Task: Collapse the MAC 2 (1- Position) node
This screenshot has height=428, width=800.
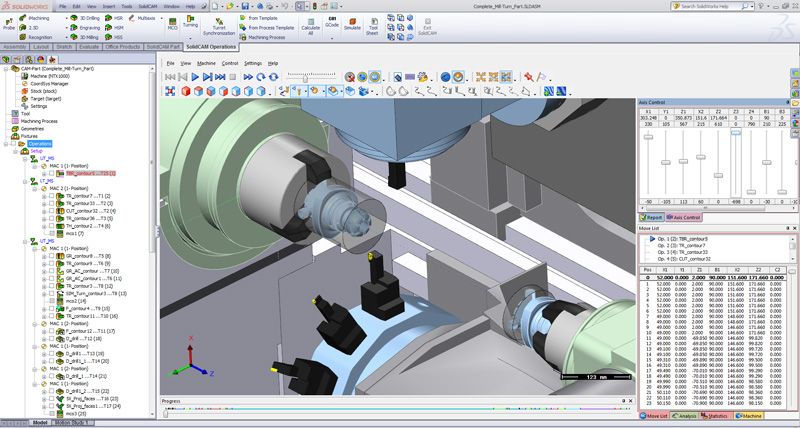Action: (36, 188)
